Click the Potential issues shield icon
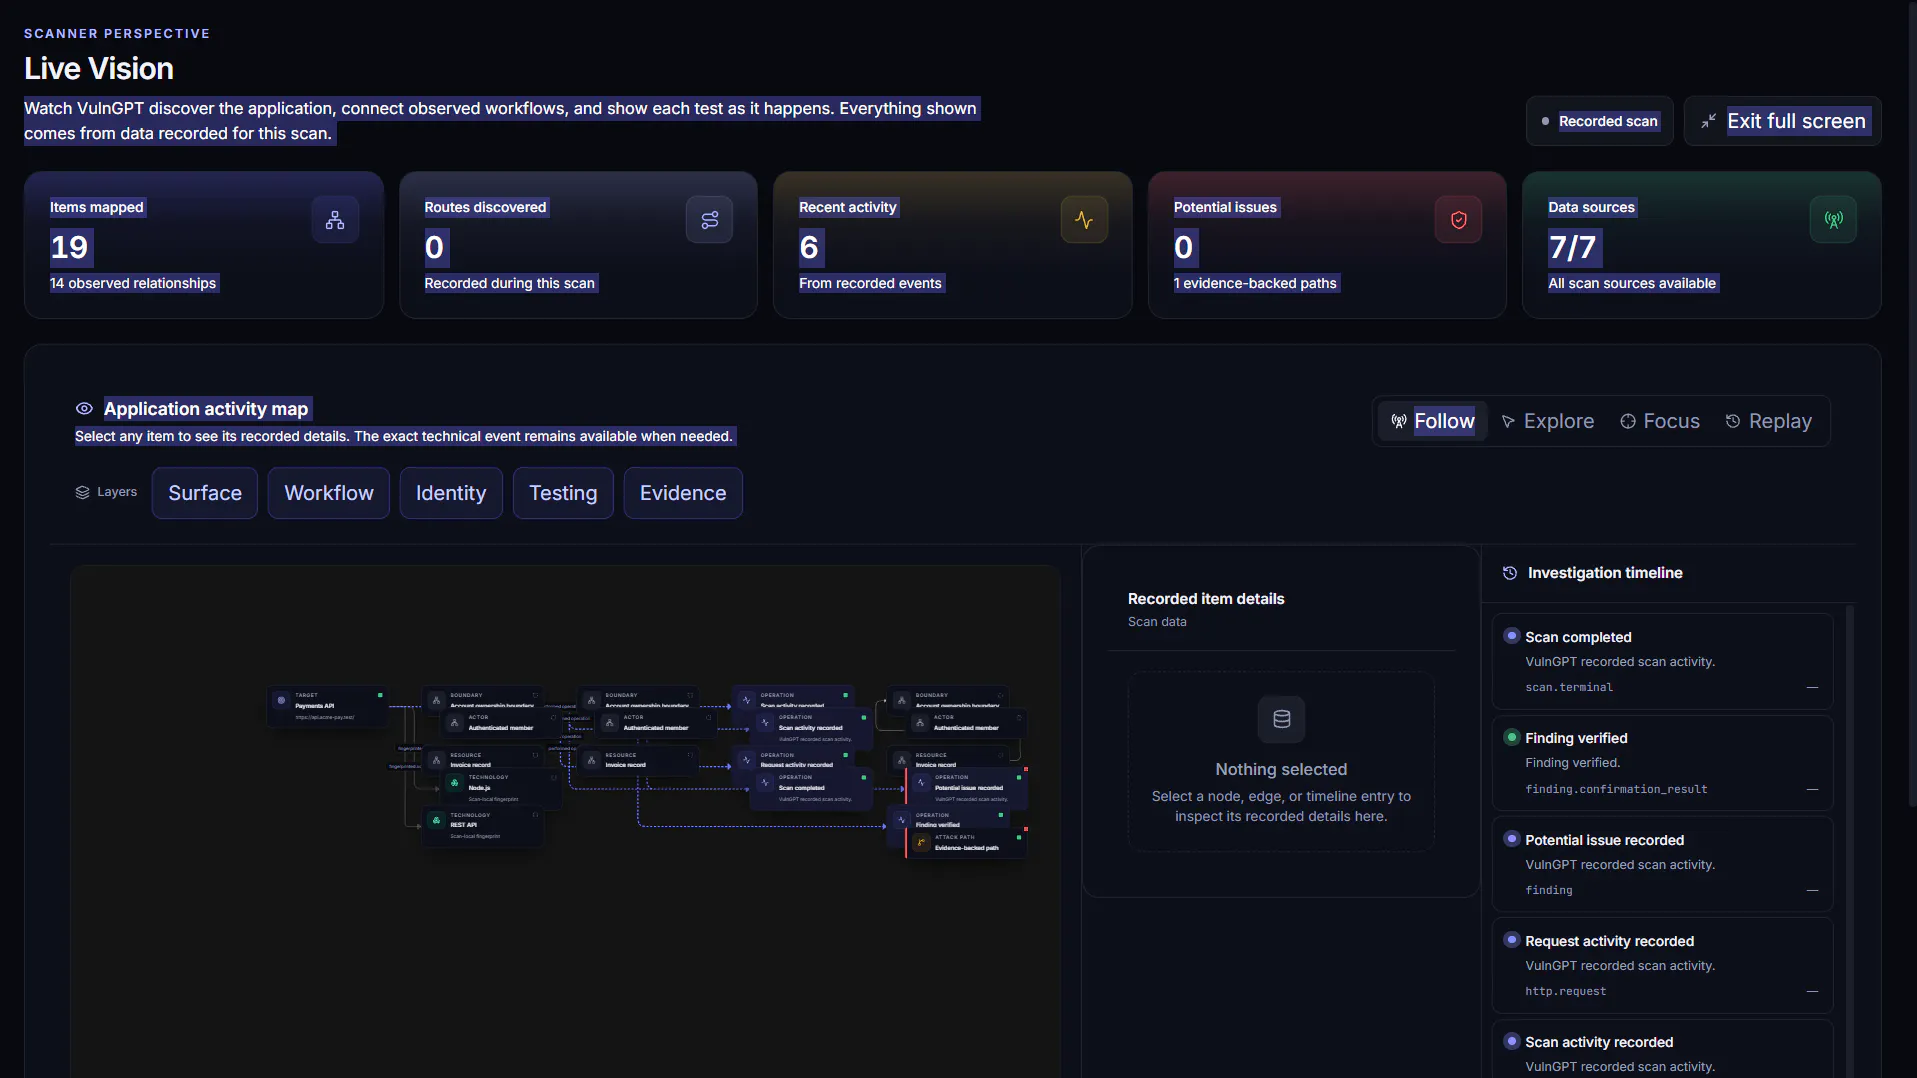The height and width of the screenshot is (1078, 1917). 1459,220
